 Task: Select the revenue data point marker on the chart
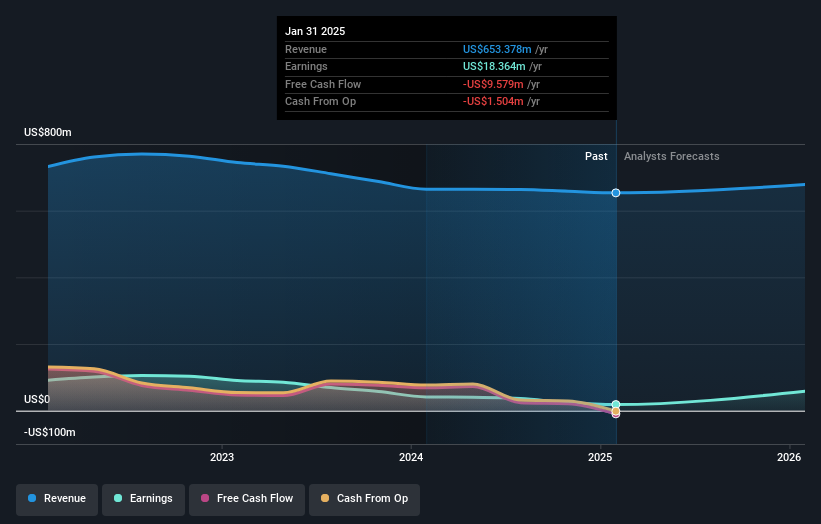[616, 193]
